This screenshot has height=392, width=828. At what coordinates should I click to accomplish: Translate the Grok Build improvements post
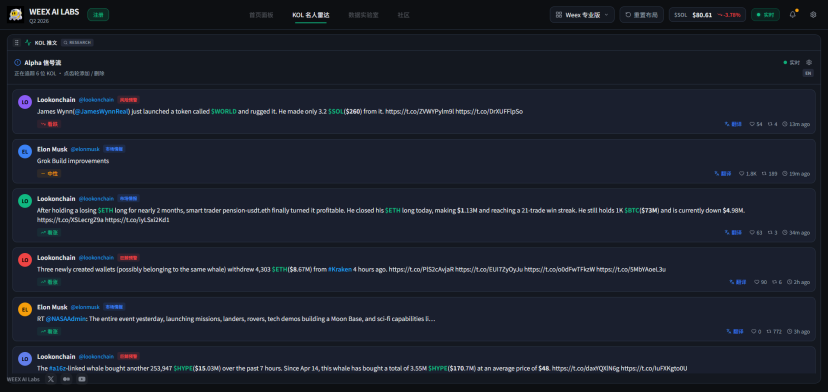coord(723,173)
